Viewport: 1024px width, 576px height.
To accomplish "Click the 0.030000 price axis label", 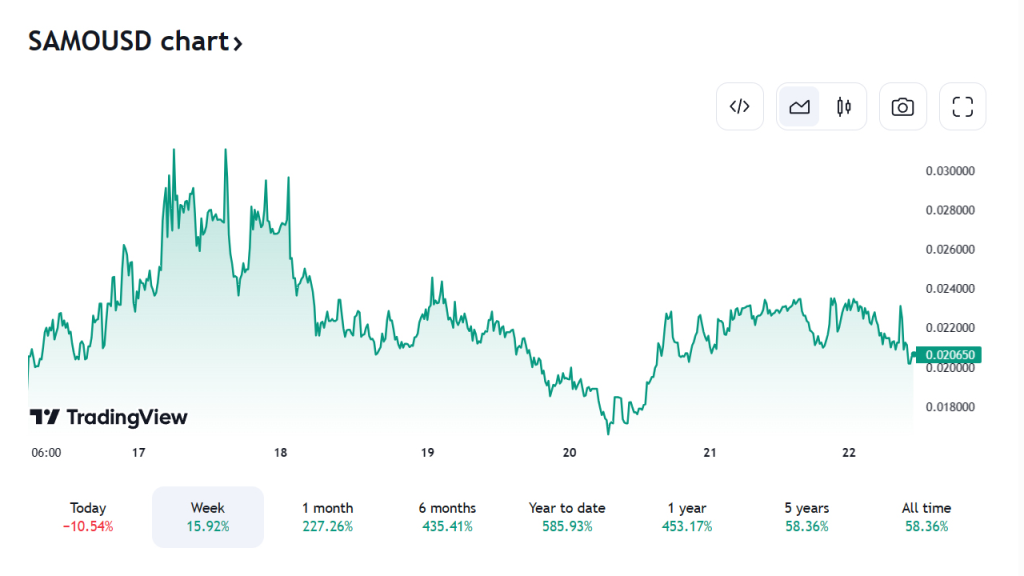I will (950, 171).
